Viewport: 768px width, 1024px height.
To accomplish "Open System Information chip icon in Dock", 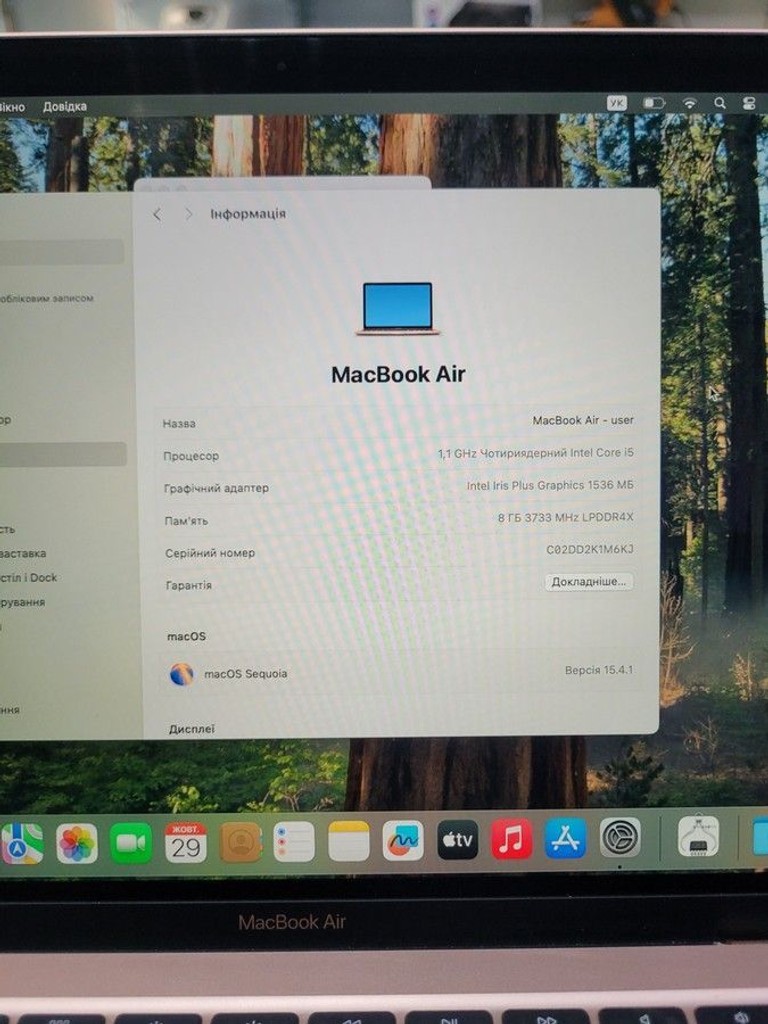I will [698, 837].
